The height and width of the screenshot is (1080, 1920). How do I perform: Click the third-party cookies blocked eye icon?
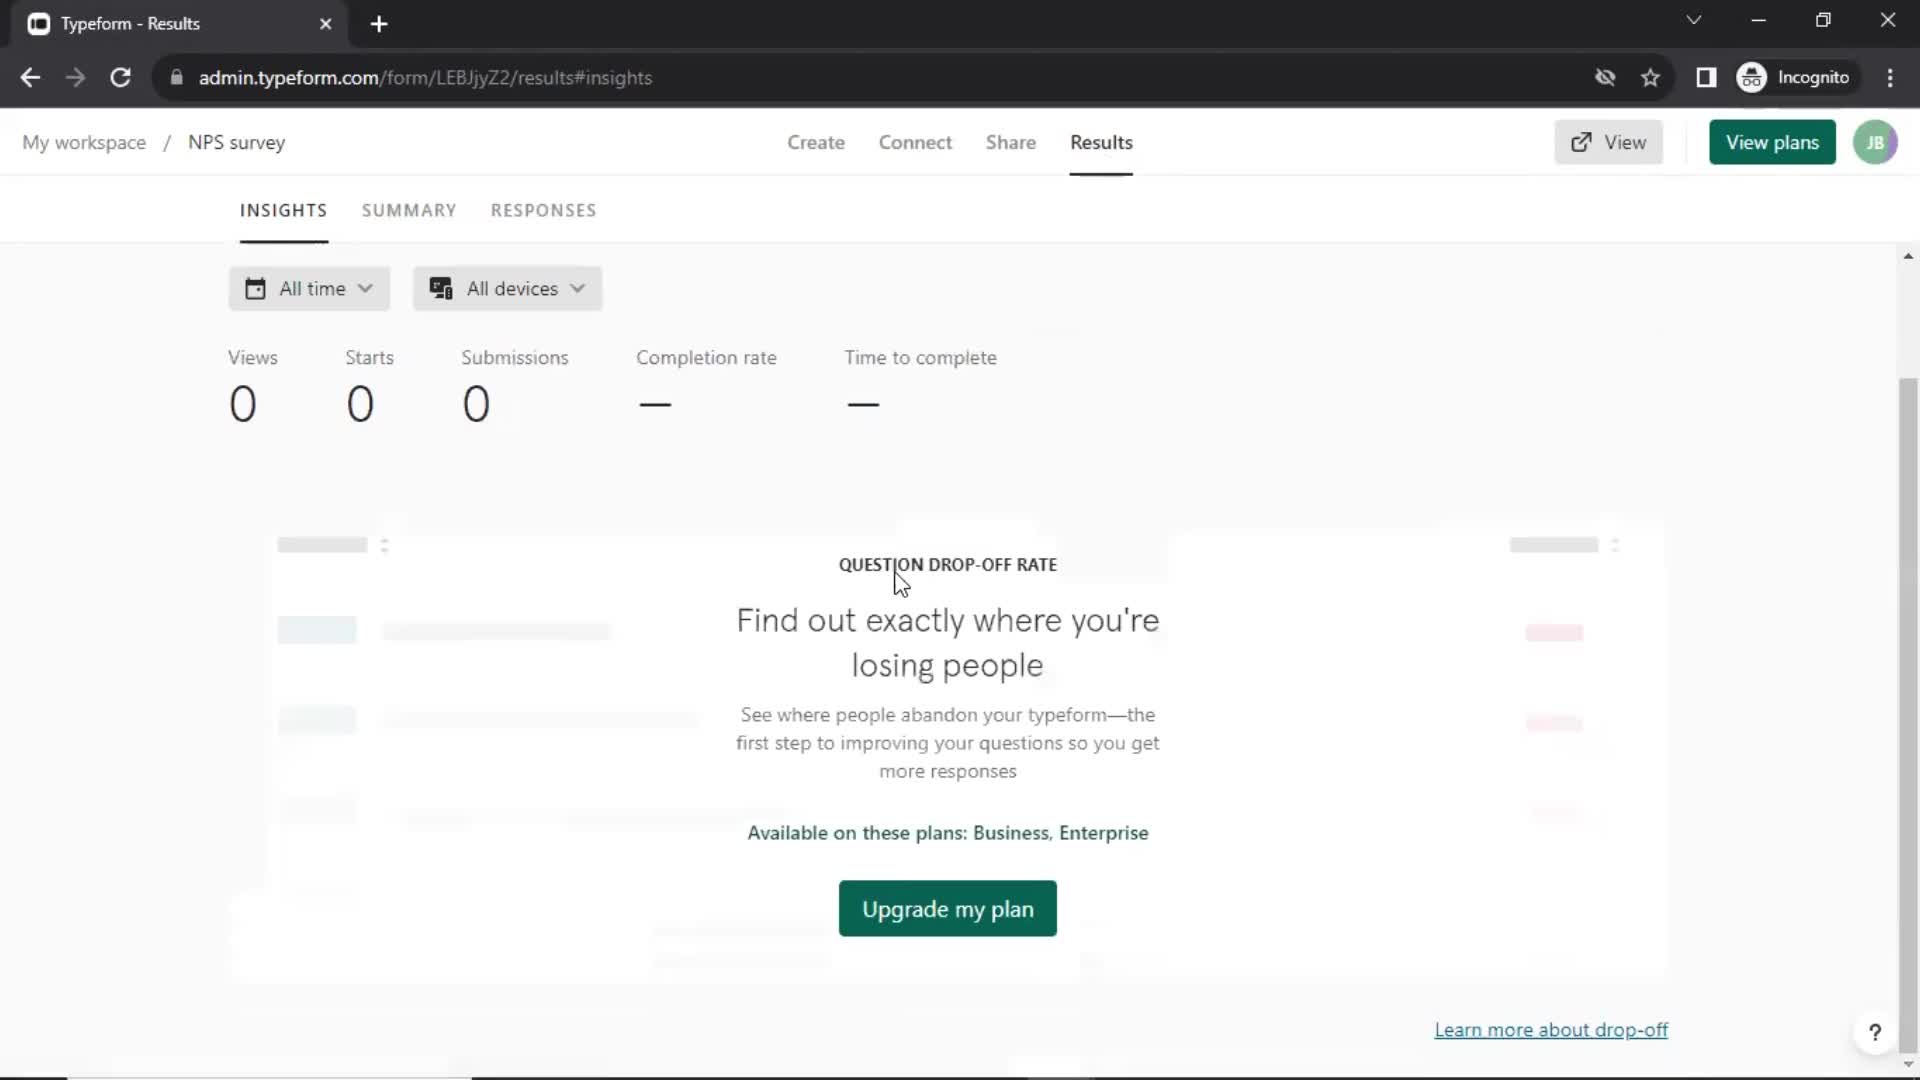point(1605,77)
